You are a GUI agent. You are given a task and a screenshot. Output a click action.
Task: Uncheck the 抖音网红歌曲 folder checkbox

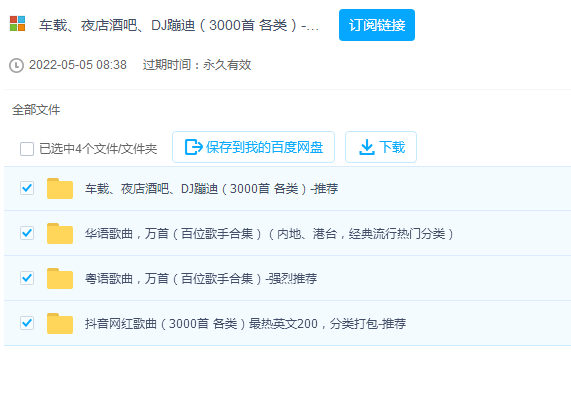tap(27, 323)
